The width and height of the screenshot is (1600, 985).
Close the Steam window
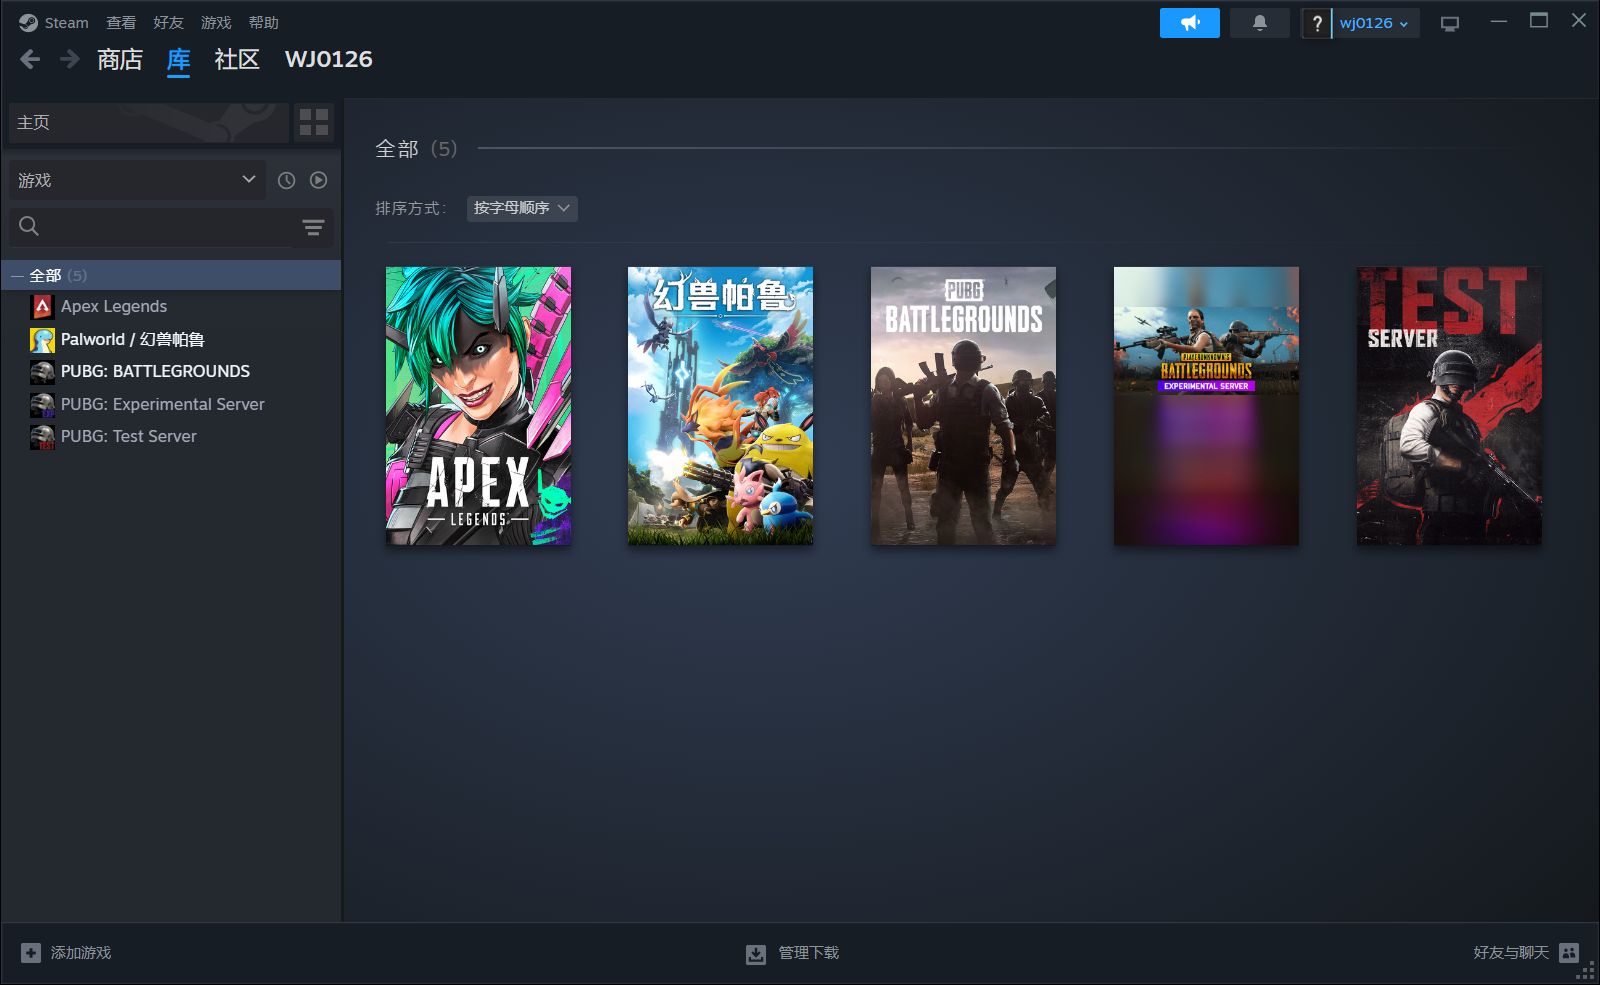(1579, 21)
